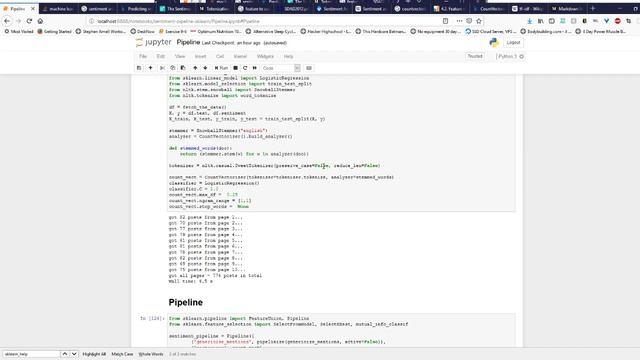The height and width of the screenshot is (360, 640).
Task: Click the Trusted notebook indicator
Action: [475, 56]
